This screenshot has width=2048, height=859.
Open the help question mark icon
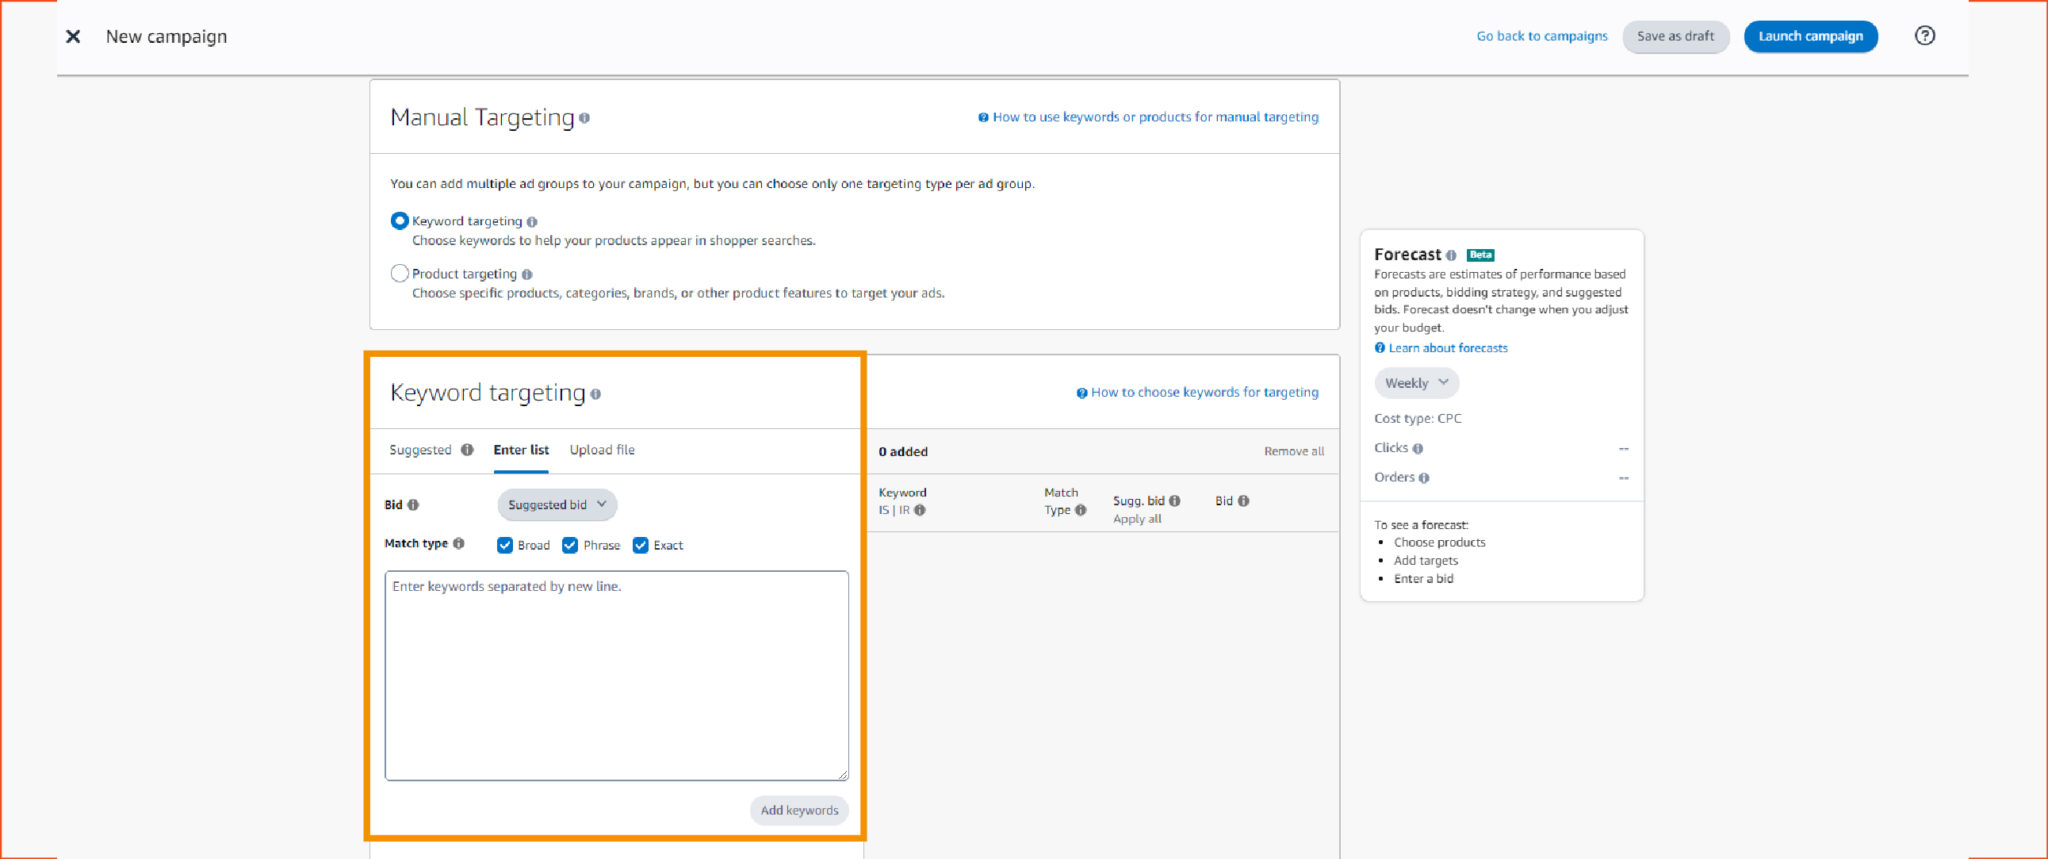point(1924,36)
